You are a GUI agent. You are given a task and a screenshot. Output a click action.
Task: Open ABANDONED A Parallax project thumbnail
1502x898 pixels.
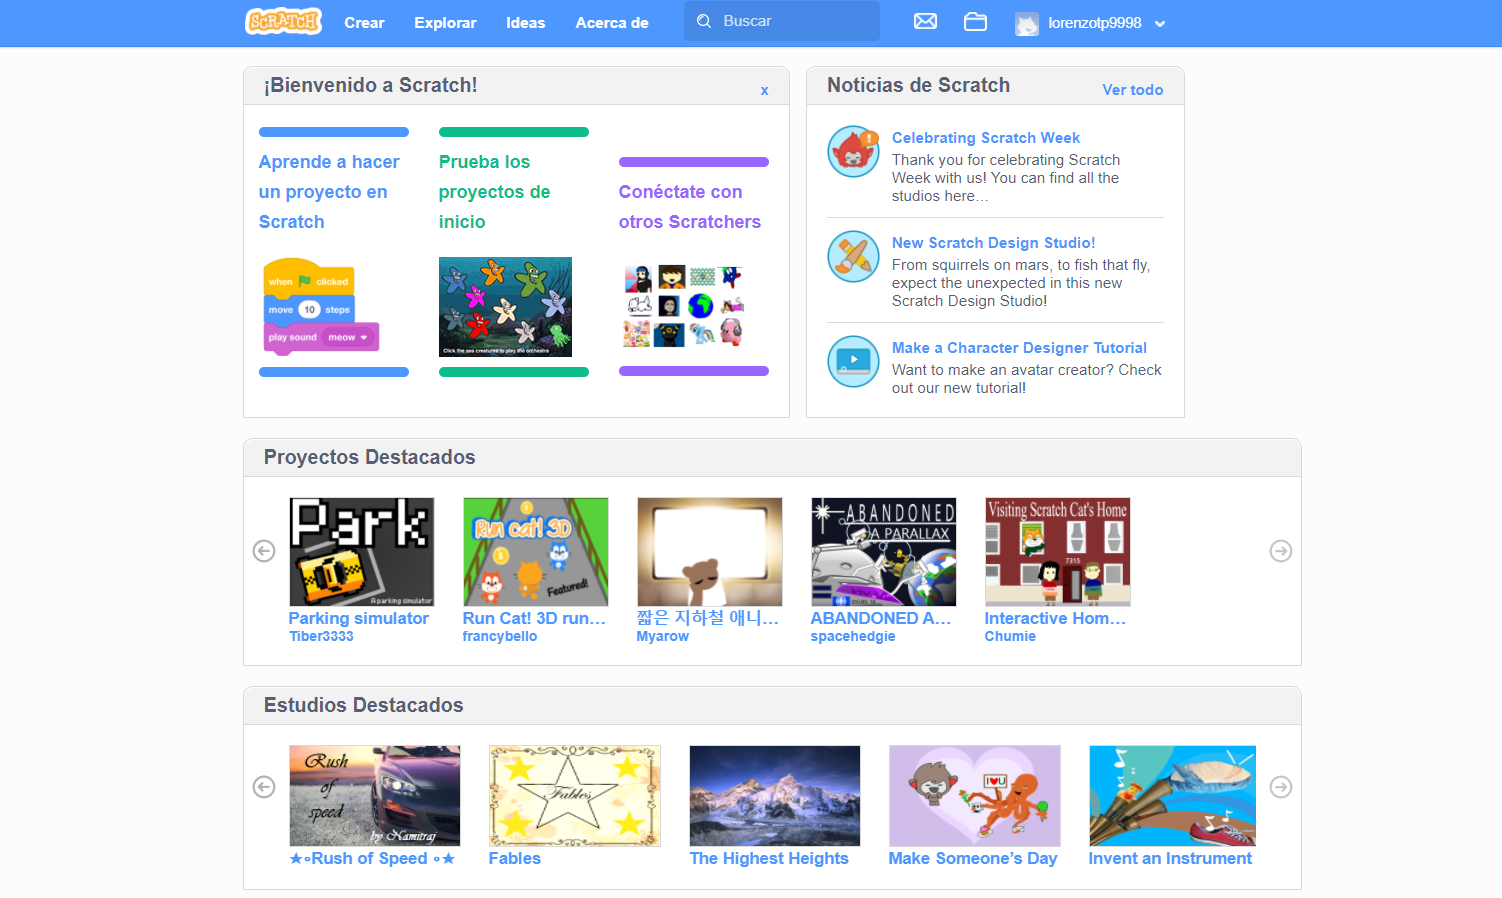coord(884,552)
